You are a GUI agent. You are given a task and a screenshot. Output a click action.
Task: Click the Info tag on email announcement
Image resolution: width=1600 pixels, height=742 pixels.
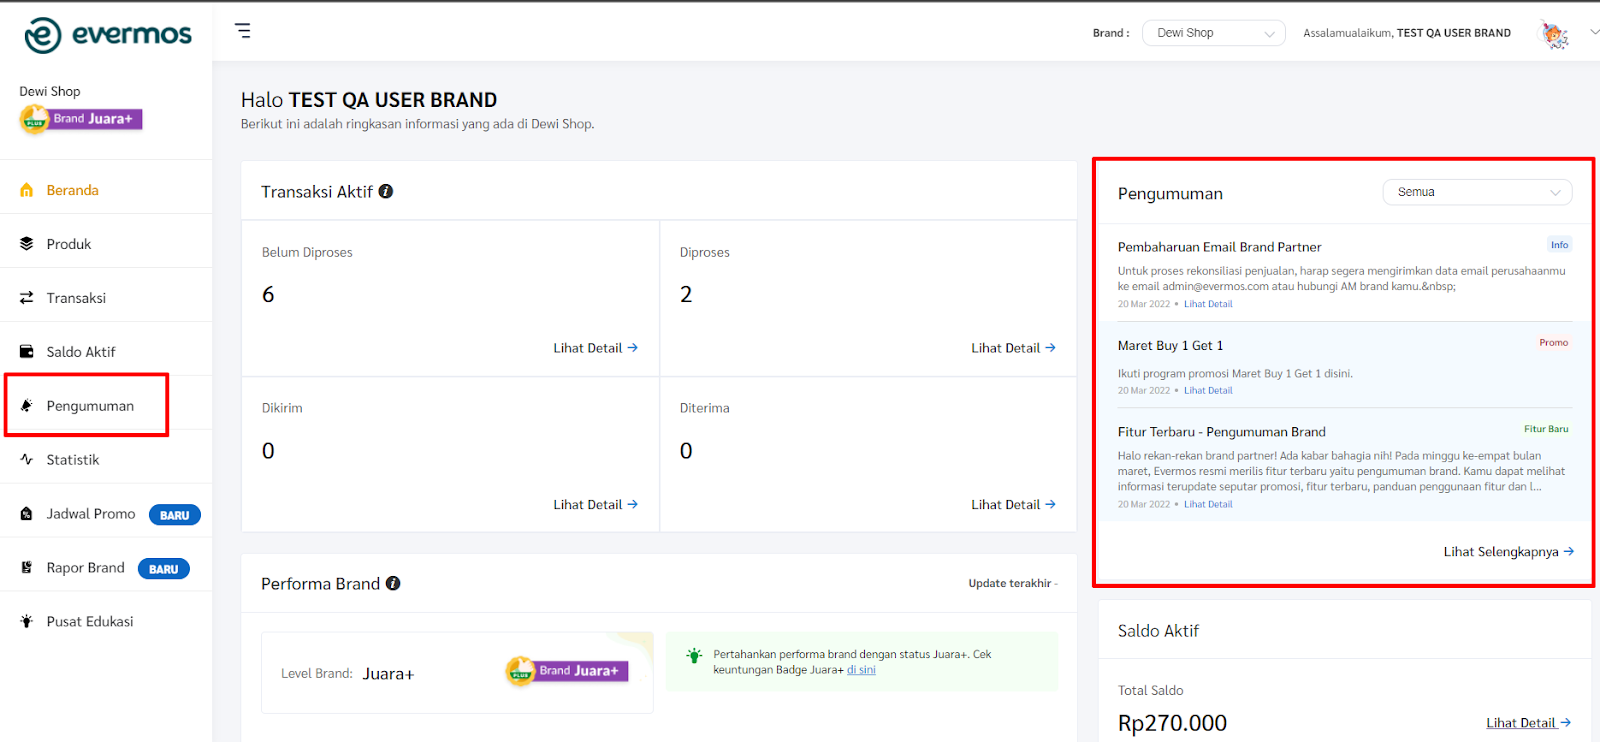tap(1560, 245)
